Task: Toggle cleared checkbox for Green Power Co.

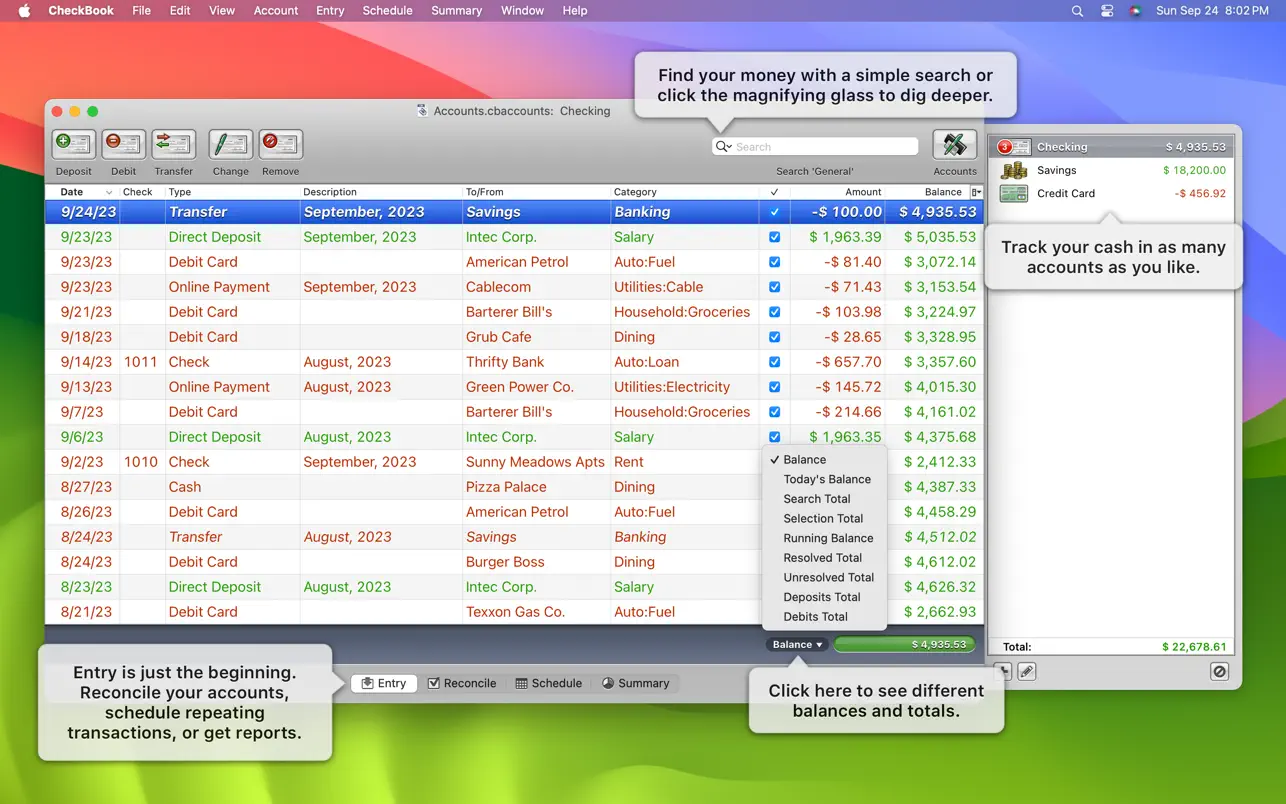Action: click(774, 387)
